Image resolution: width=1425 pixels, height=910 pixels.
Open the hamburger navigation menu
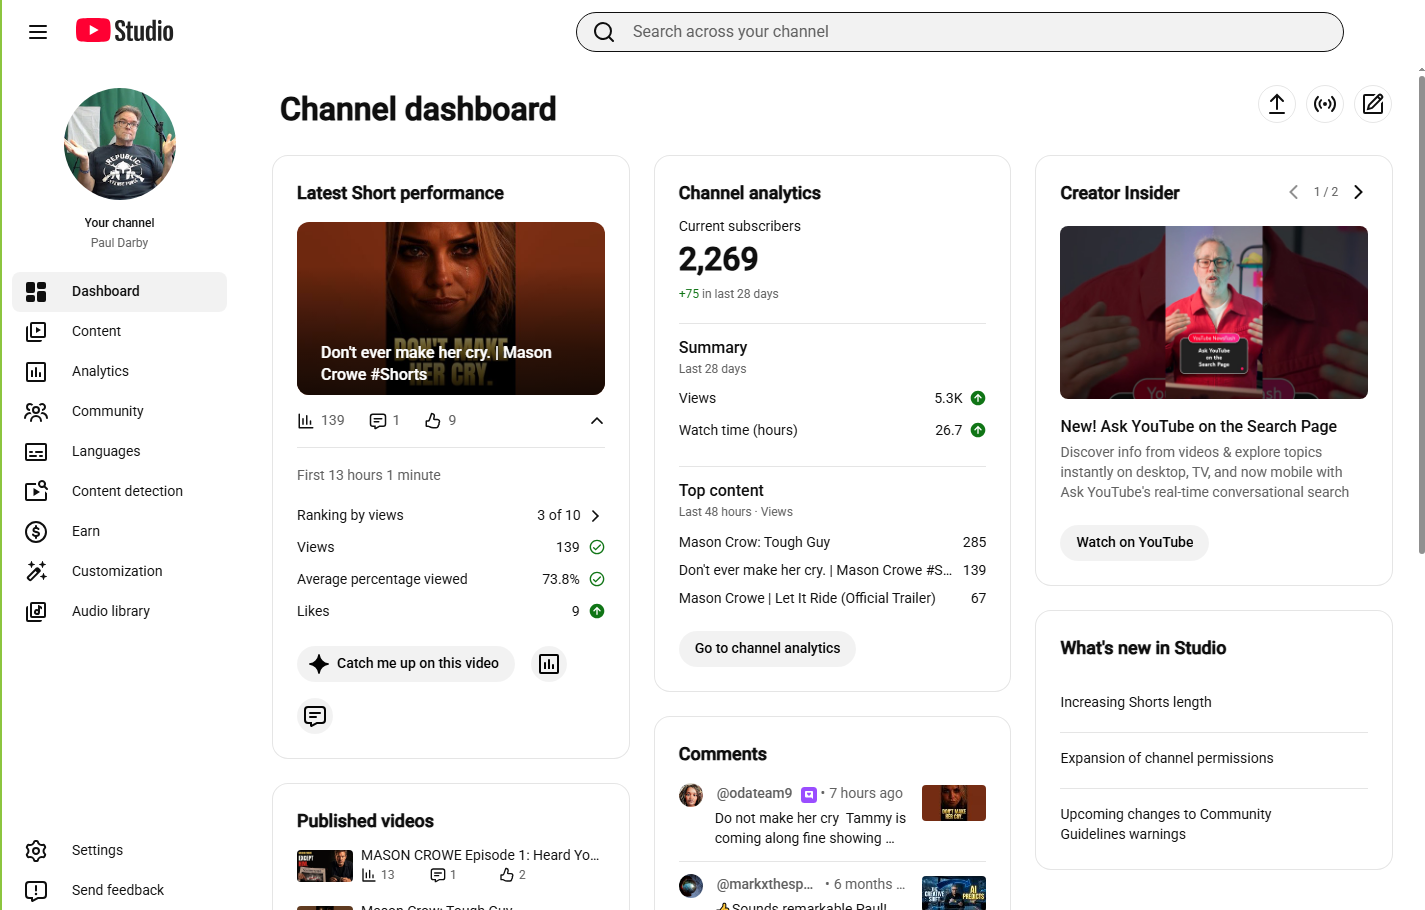coord(38,32)
